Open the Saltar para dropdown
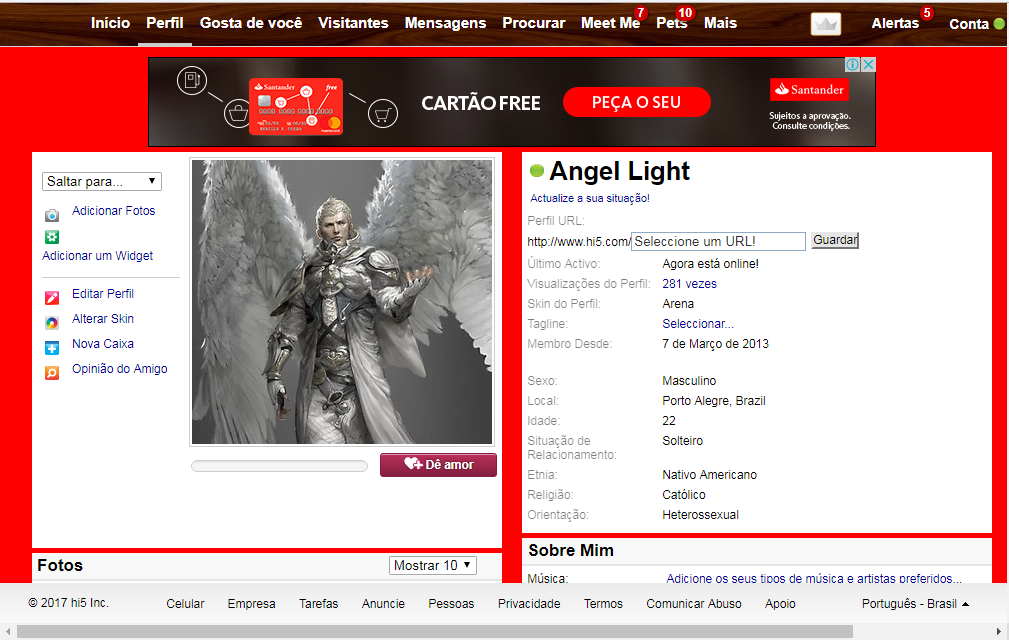 pos(102,181)
